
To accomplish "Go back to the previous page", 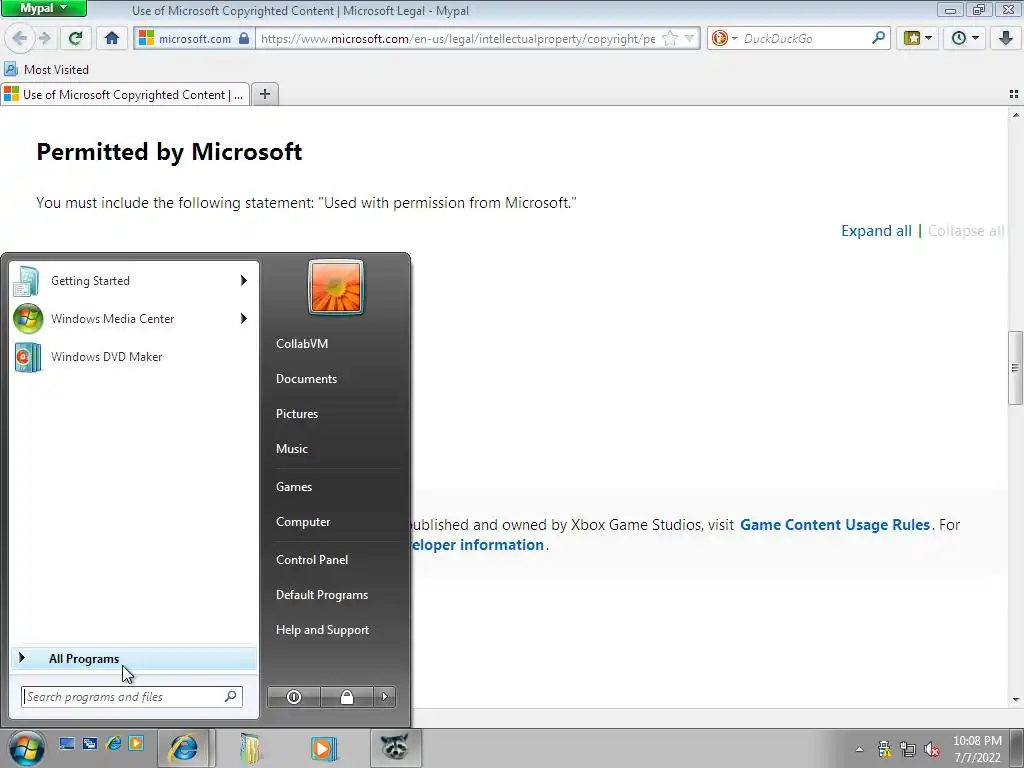I will coord(19,39).
